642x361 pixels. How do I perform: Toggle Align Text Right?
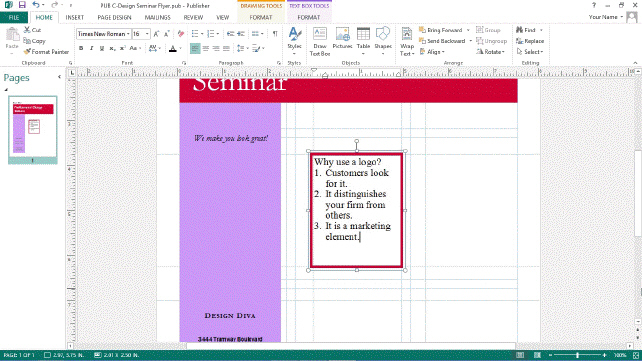pos(216,48)
